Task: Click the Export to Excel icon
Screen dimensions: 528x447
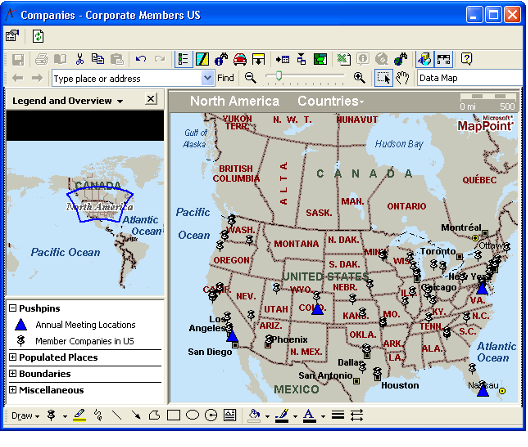Action: pos(344,59)
